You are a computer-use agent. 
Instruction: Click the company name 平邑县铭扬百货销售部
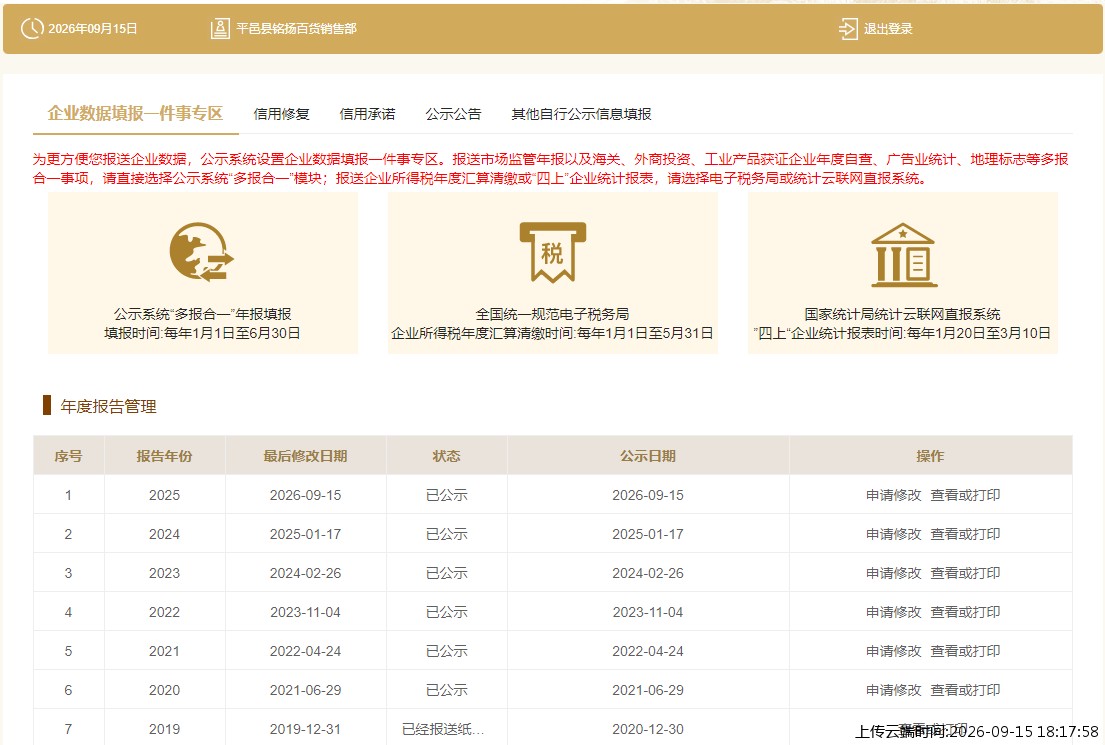click(296, 29)
